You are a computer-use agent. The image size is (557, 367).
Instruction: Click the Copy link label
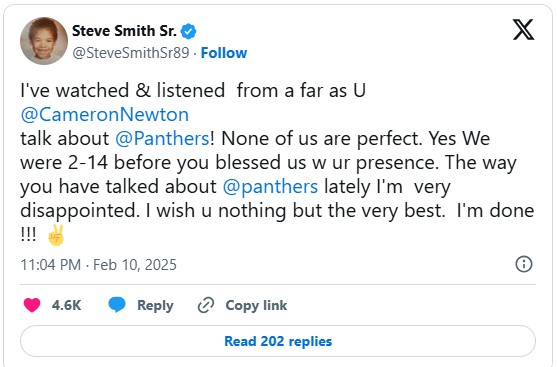(x=256, y=306)
